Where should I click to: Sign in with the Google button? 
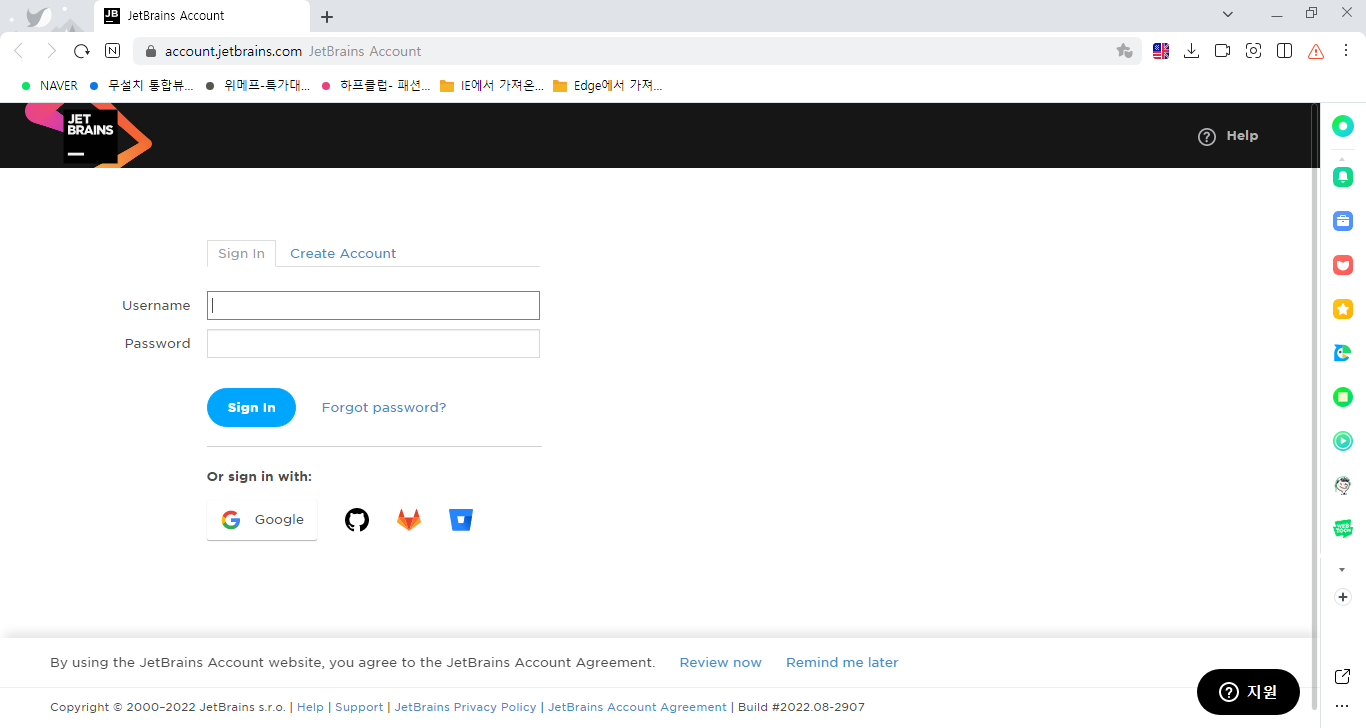coord(262,520)
